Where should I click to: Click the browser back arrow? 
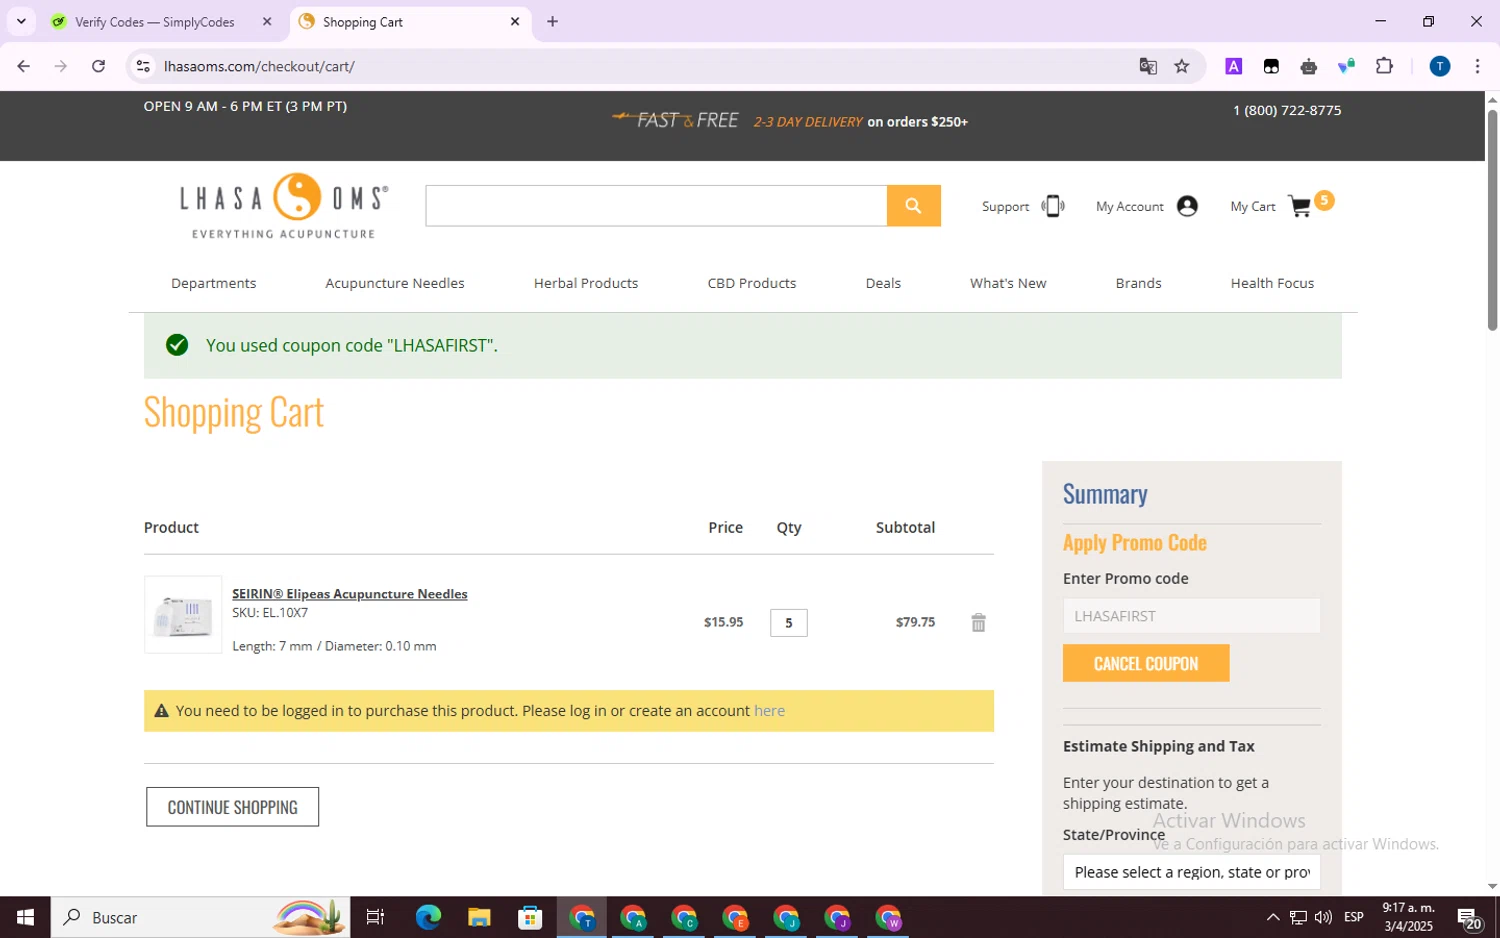point(23,66)
